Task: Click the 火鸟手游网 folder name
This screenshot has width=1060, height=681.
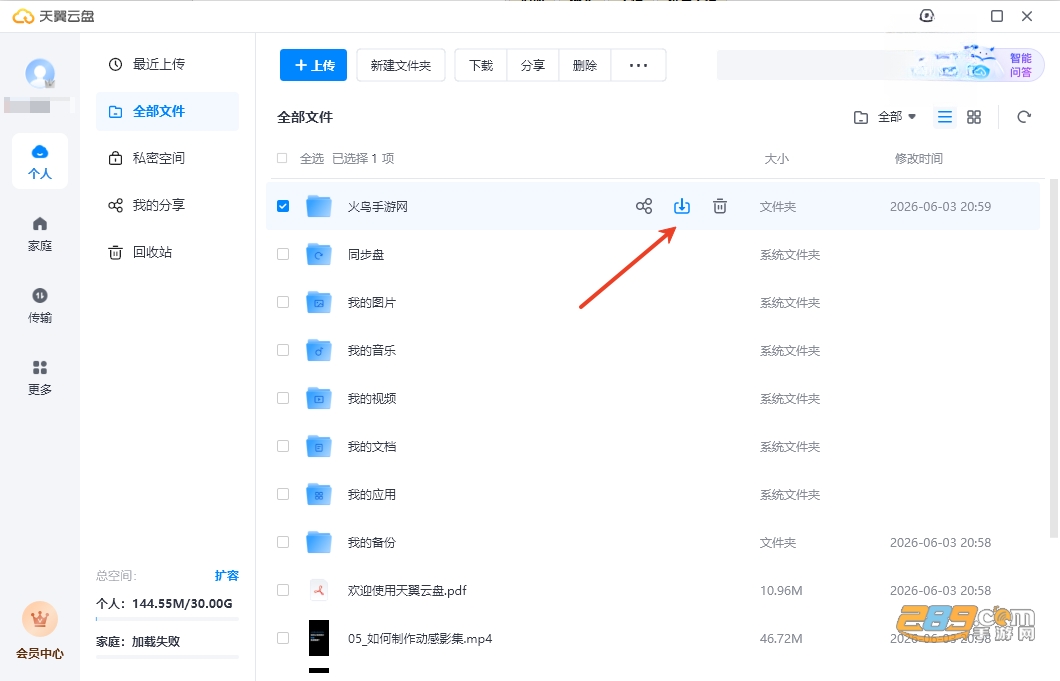Action: 377,206
